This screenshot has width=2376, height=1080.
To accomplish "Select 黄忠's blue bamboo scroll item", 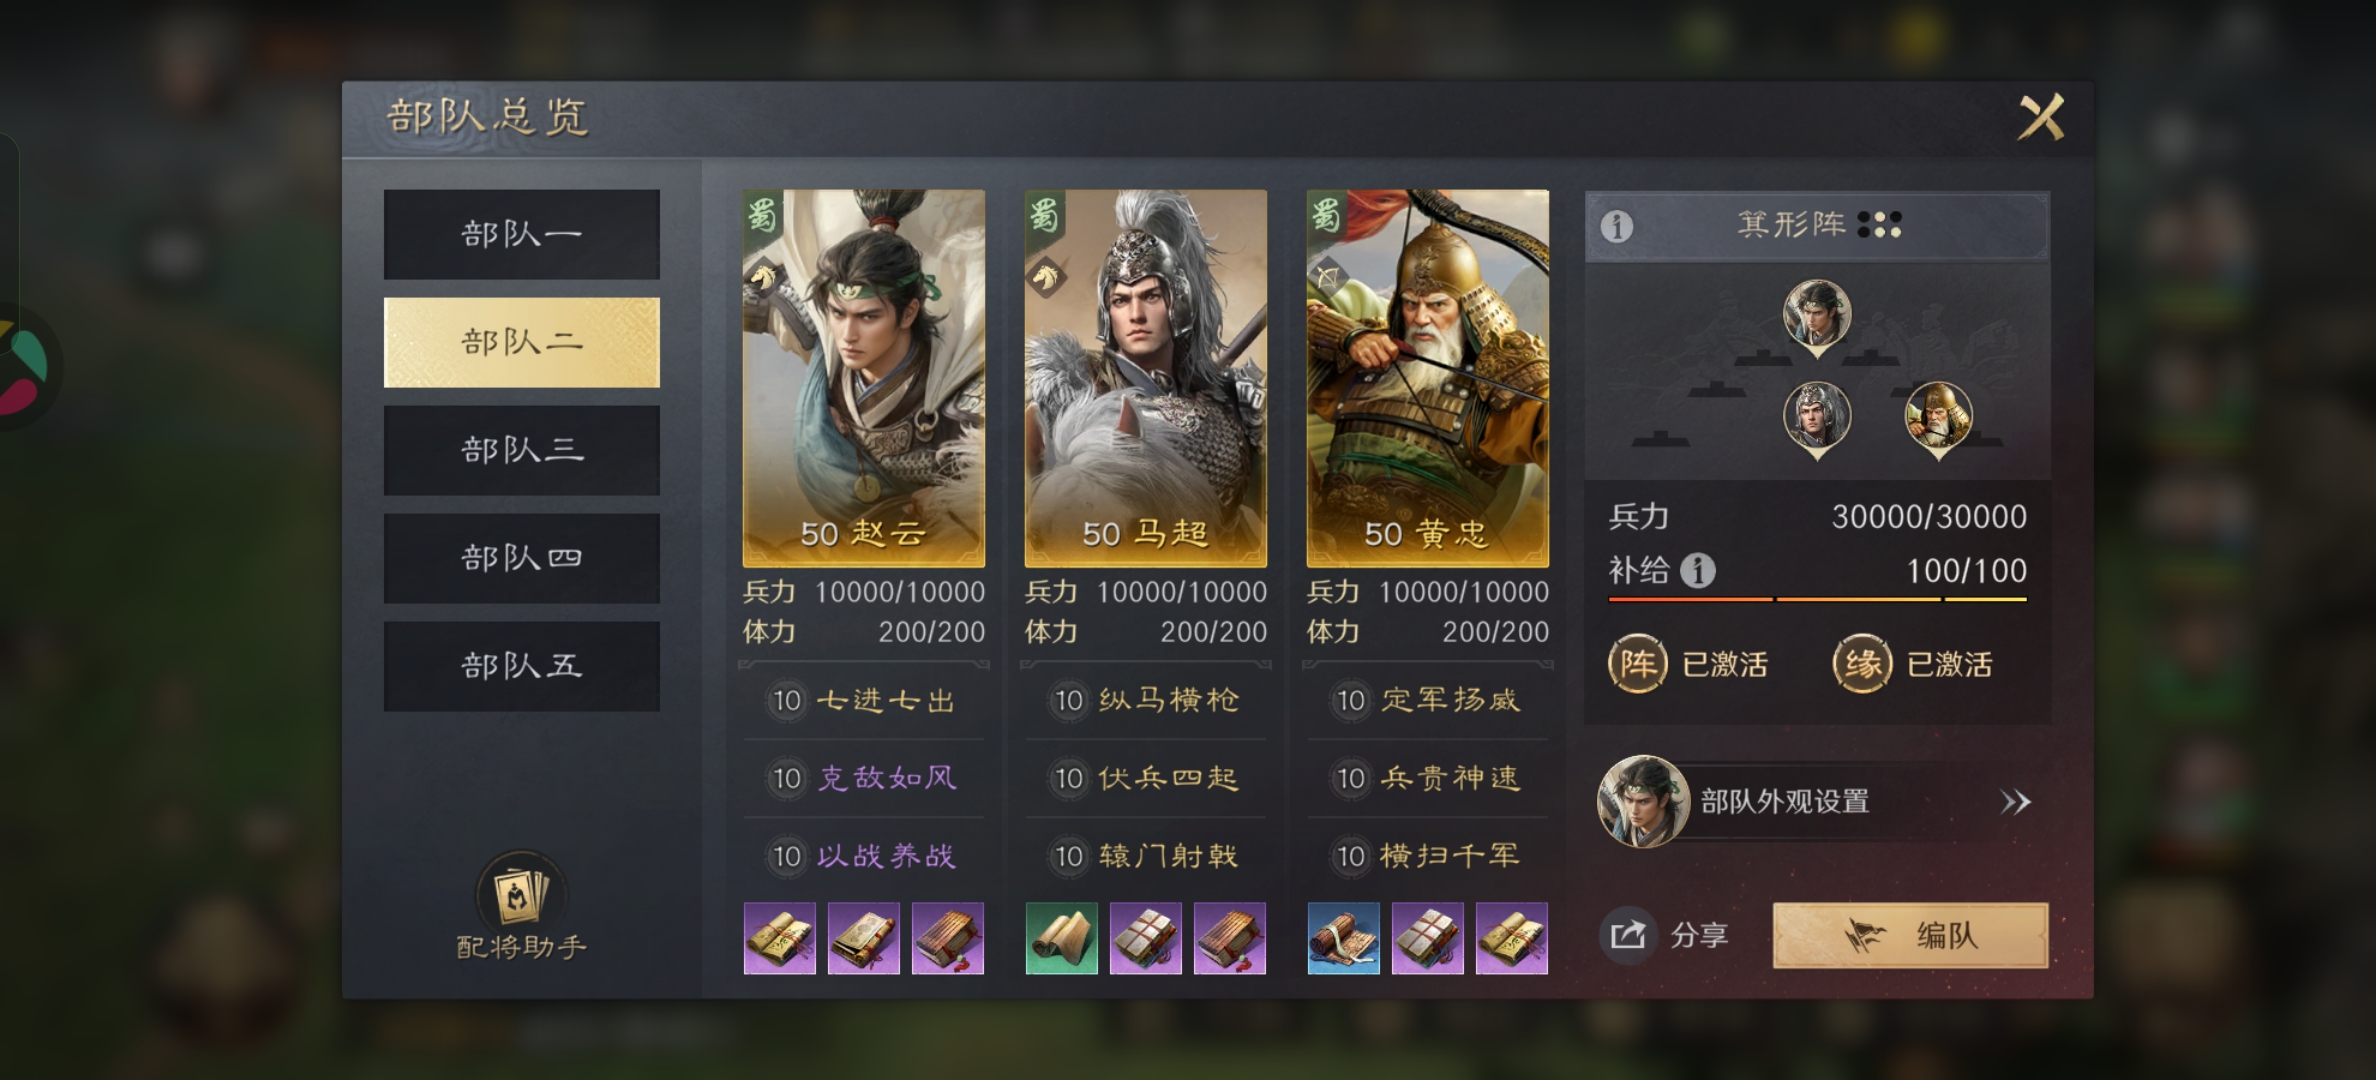I will tap(1344, 938).
